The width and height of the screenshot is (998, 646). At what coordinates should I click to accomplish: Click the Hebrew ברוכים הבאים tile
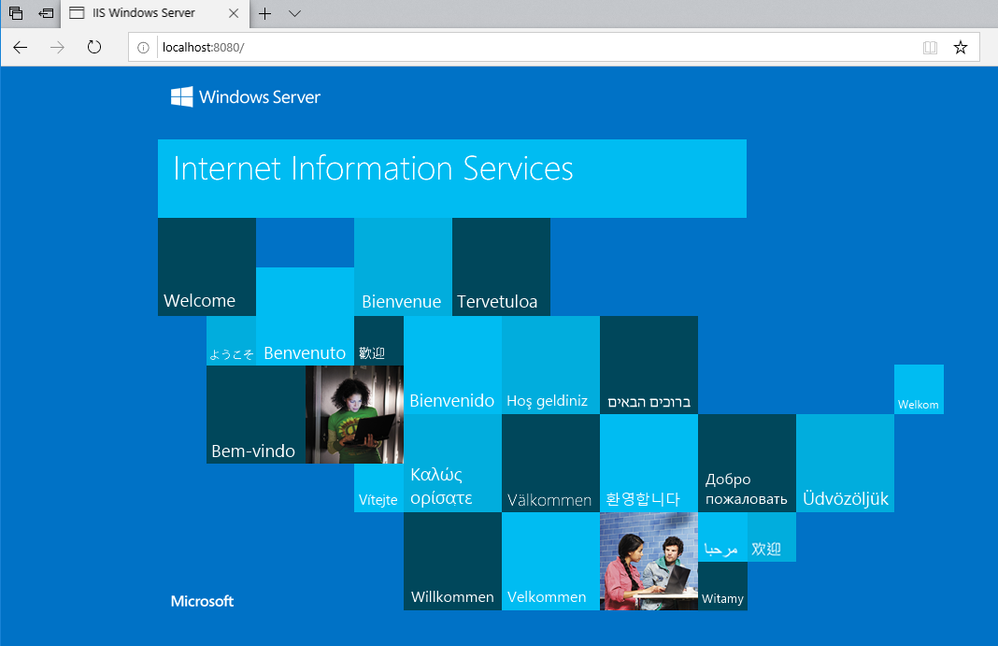pyautogui.click(x=649, y=365)
